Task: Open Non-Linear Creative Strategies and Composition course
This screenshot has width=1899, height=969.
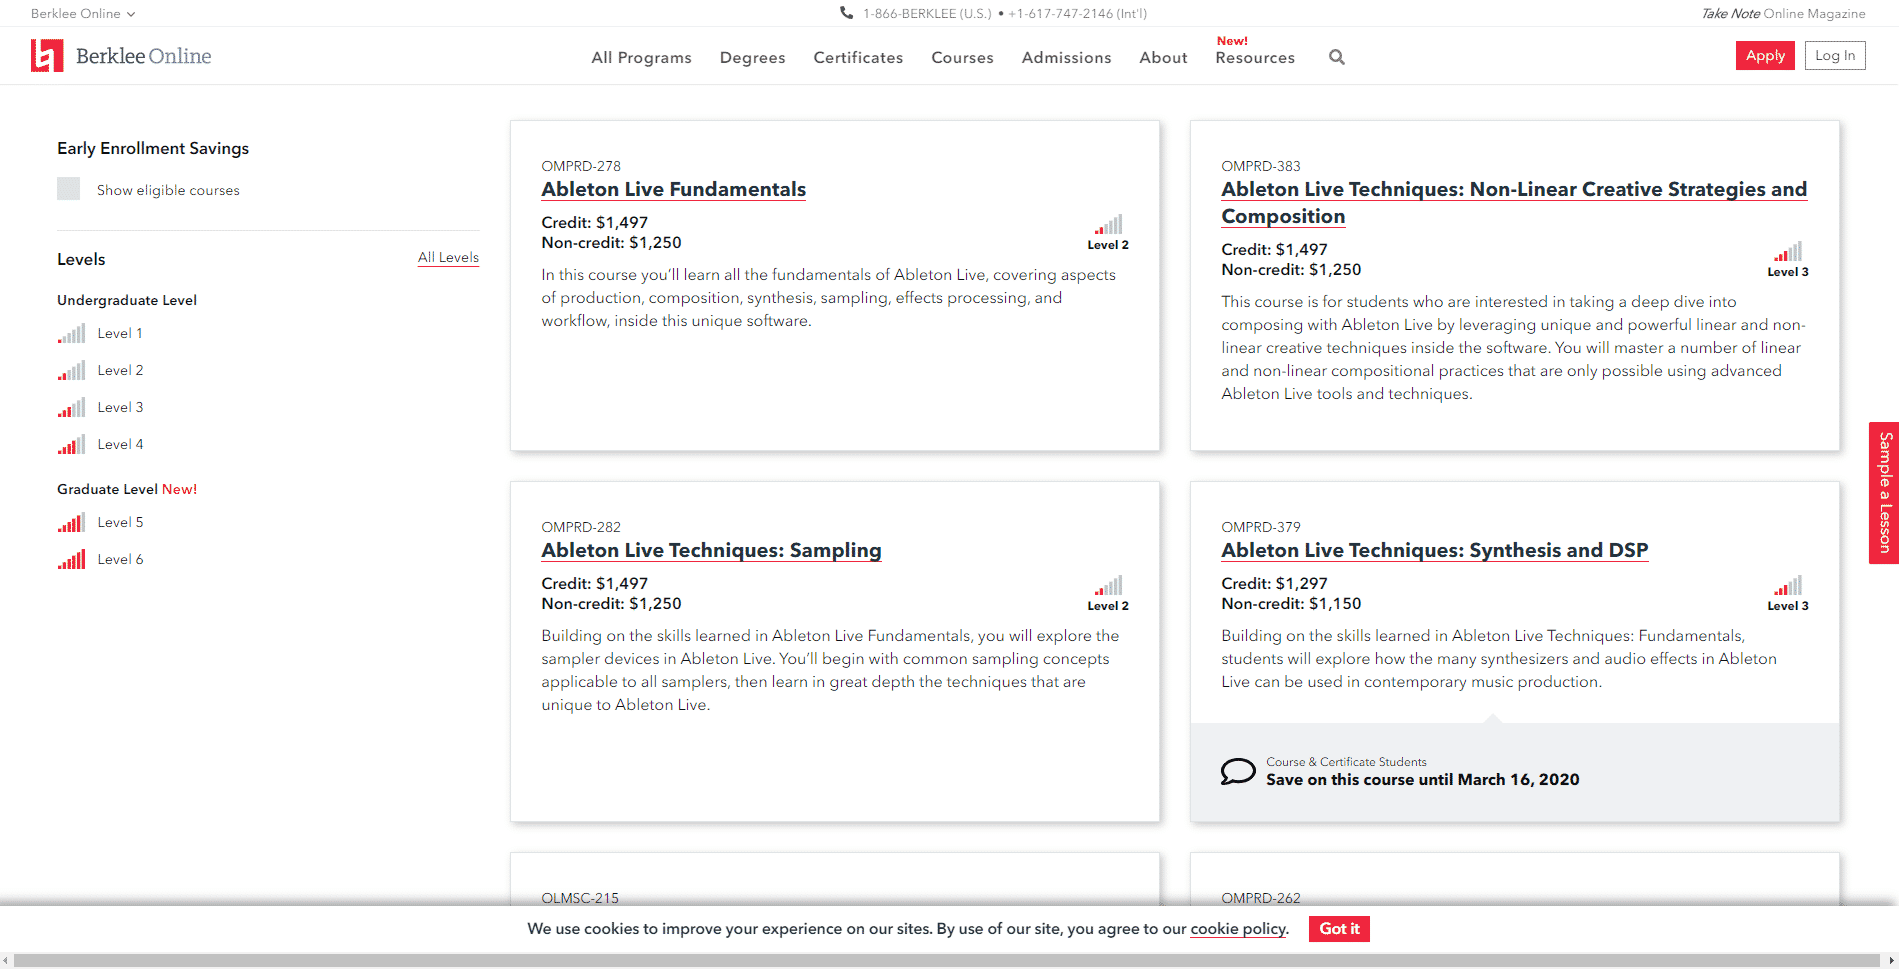Action: [x=1514, y=203]
